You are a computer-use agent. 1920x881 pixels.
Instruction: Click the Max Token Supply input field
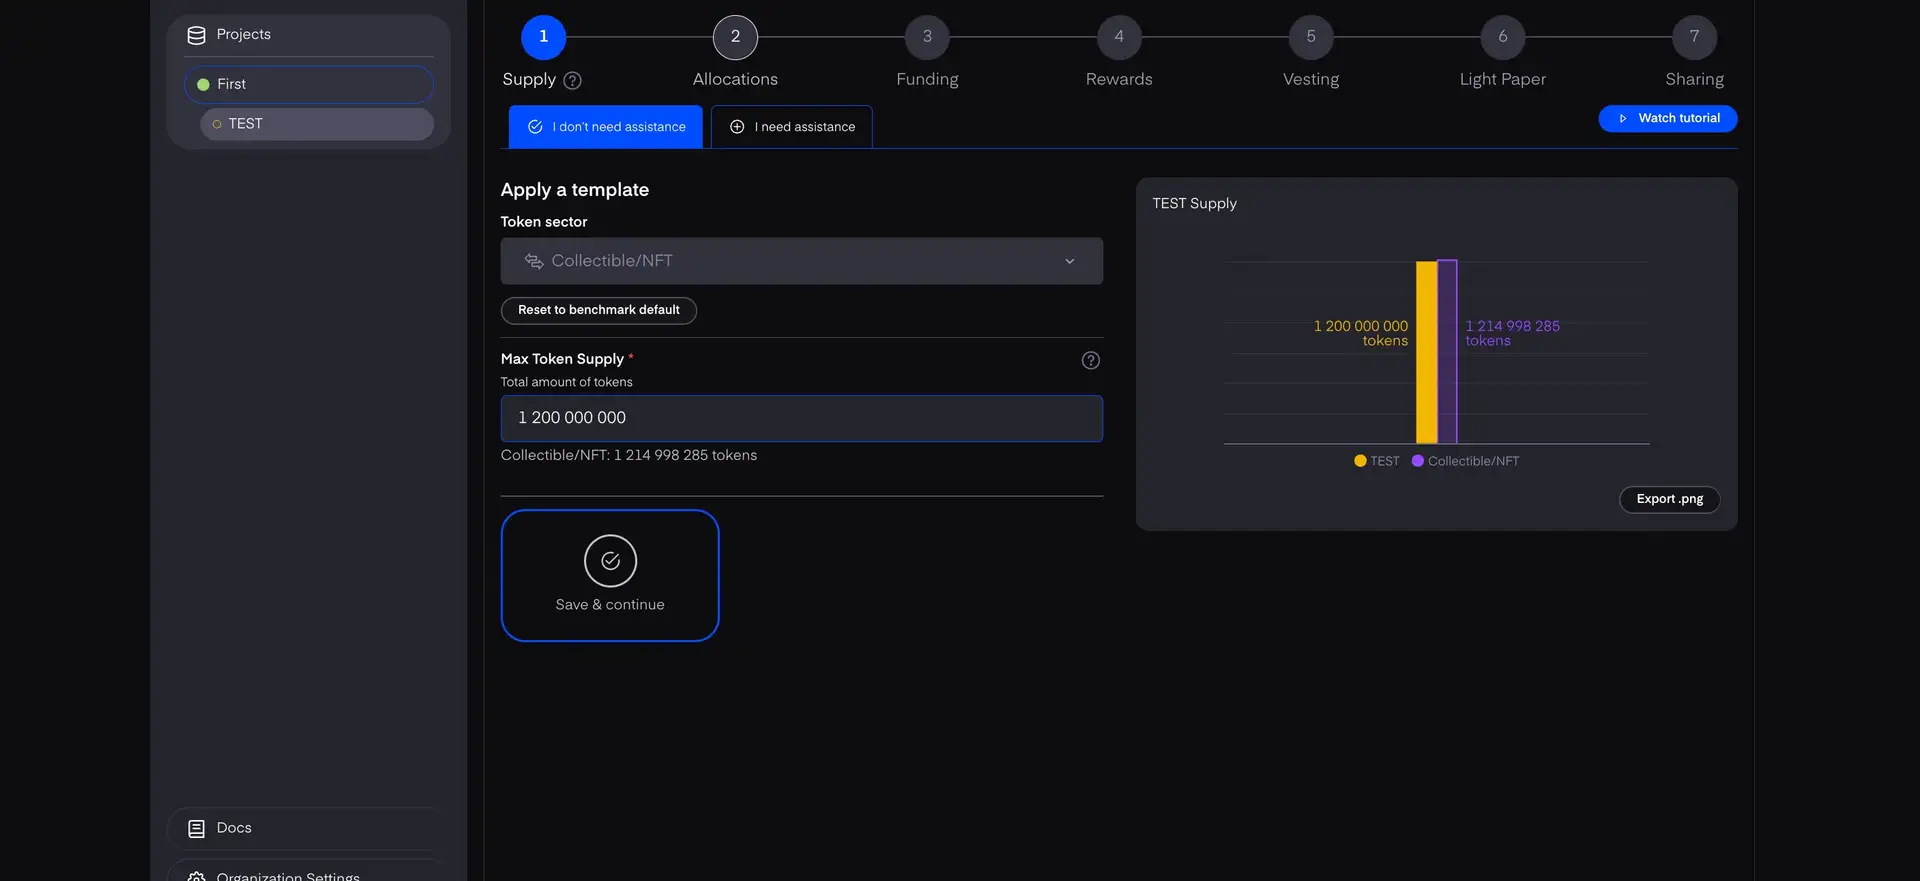800,418
